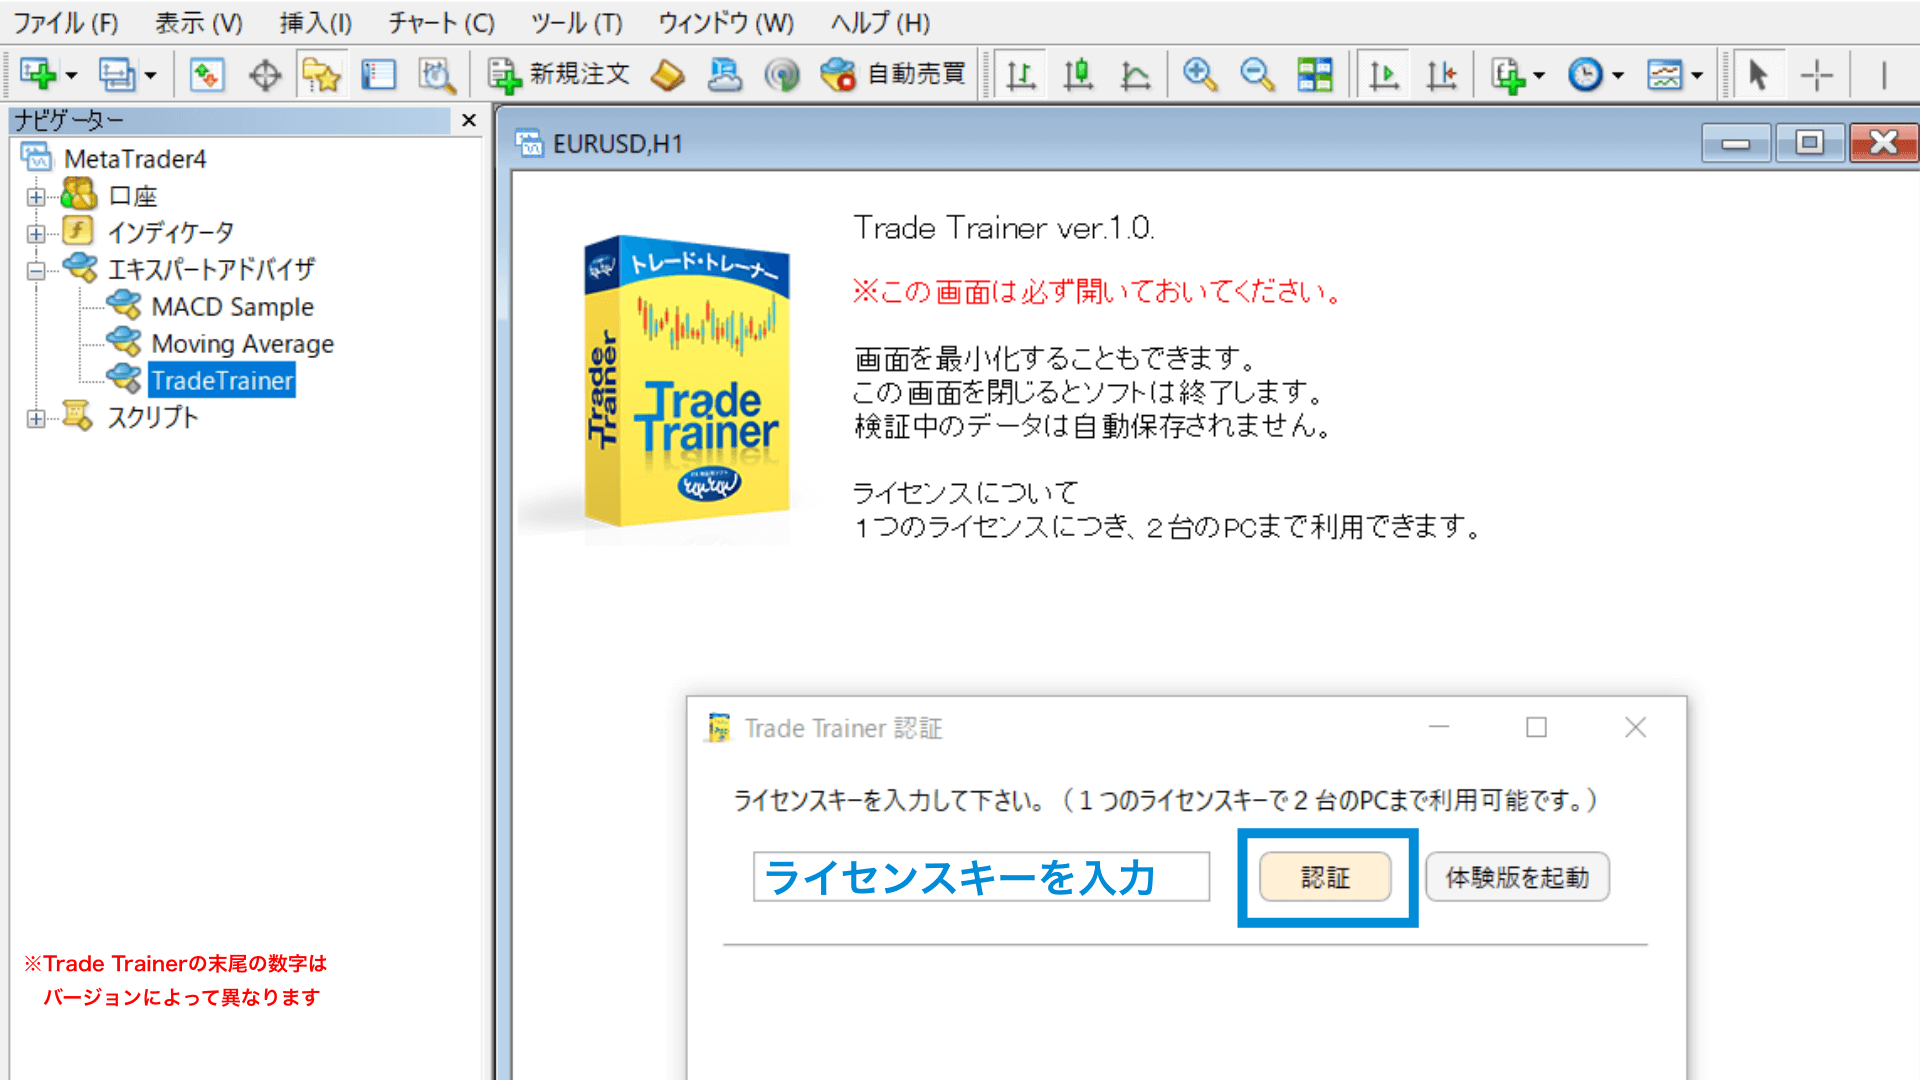Open the チャート (C) menu
This screenshot has height=1080, width=1920.
(x=441, y=22)
